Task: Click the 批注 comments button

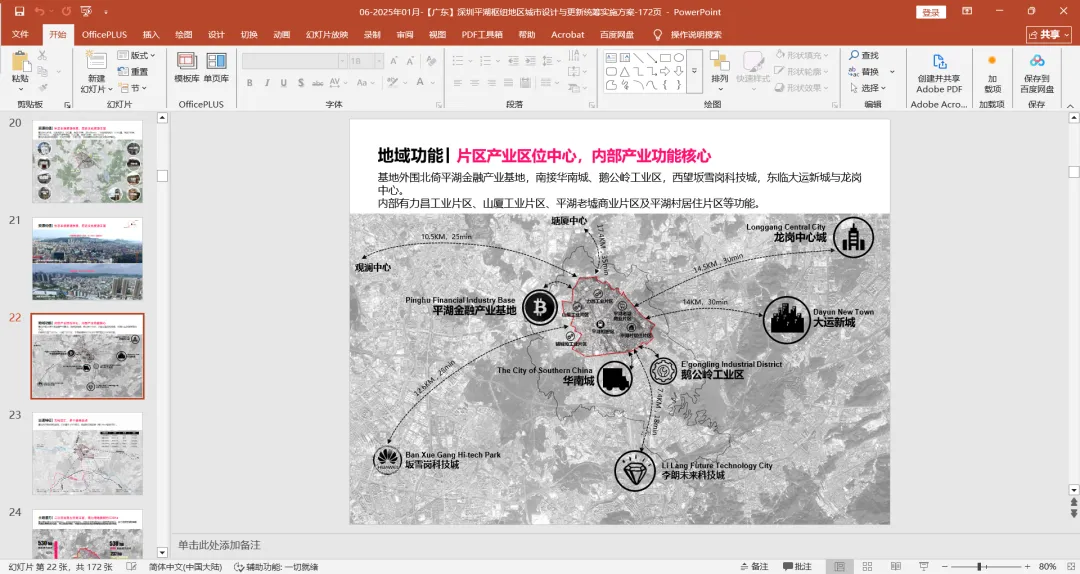Action: (797, 566)
